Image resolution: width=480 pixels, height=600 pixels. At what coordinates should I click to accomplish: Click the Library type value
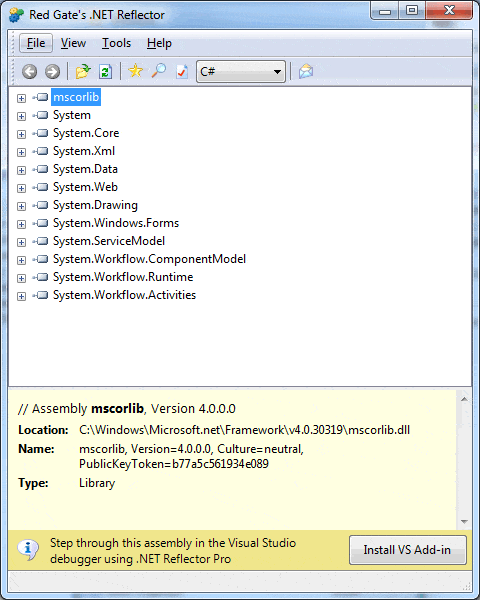click(97, 483)
